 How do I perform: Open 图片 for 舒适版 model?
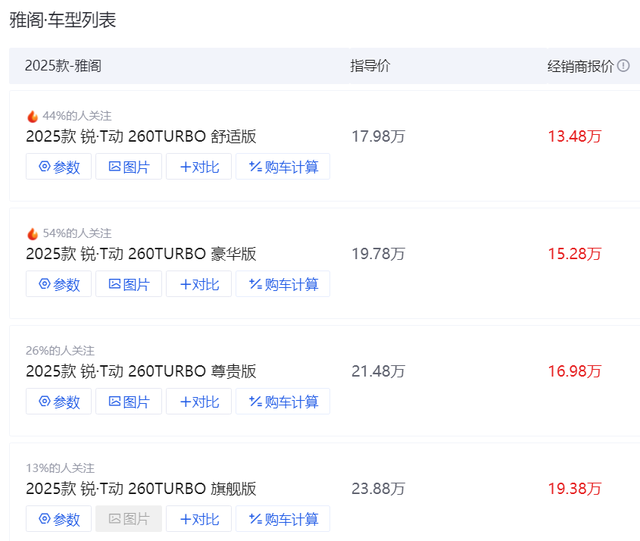click(129, 167)
